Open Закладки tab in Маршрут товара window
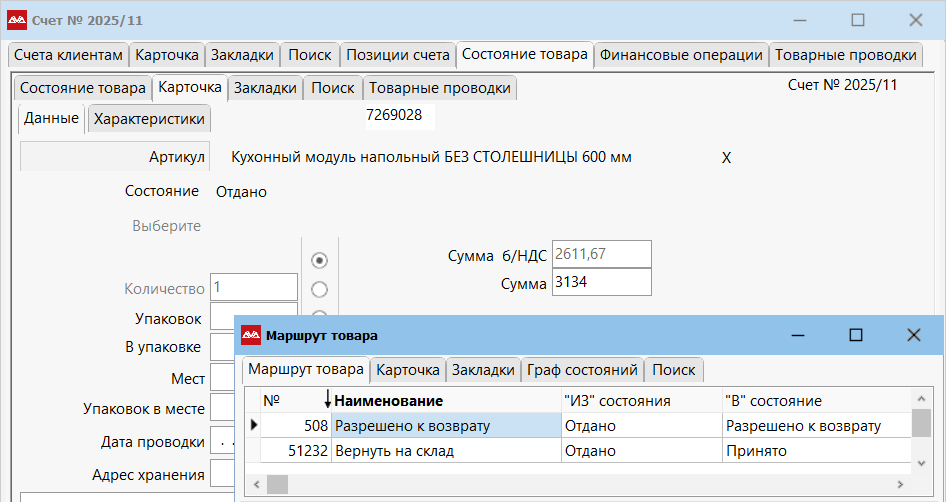Image resolution: width=946 pixels, height=502 pixels. click(483, 370)
